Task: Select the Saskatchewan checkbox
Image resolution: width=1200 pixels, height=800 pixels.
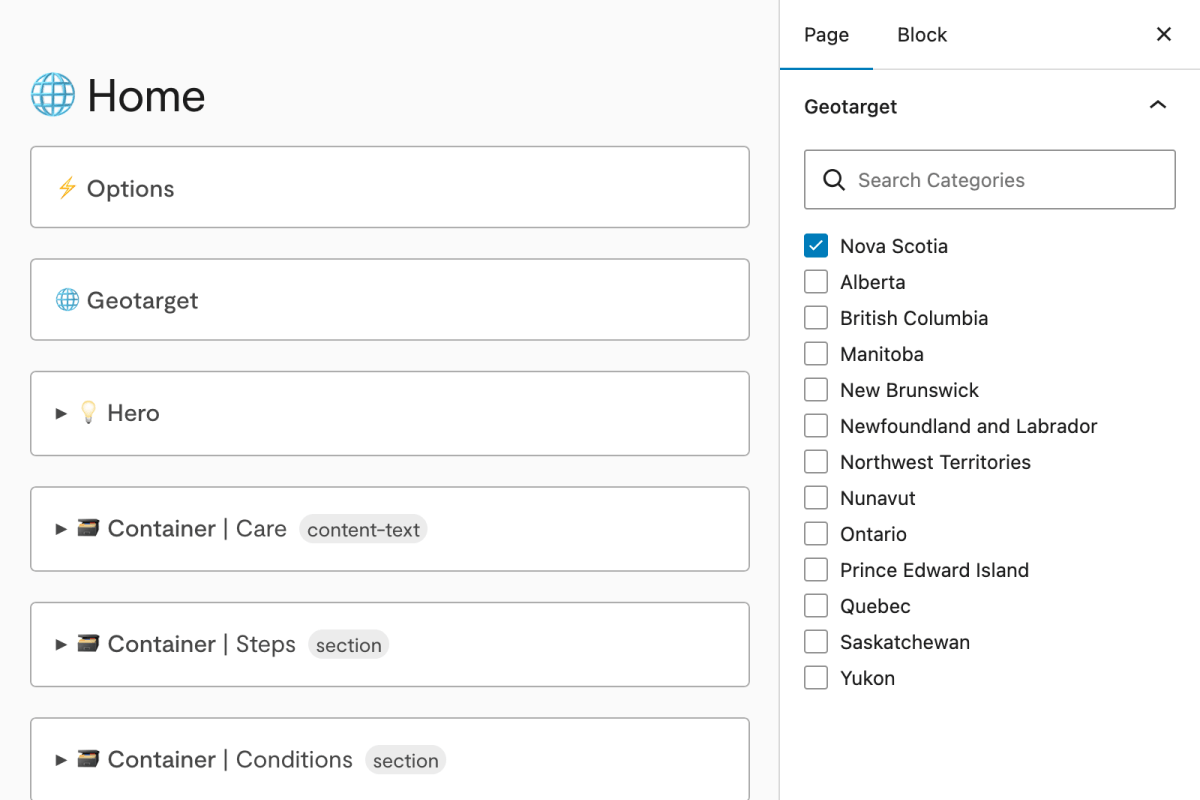Action: (x=816, y=642)
